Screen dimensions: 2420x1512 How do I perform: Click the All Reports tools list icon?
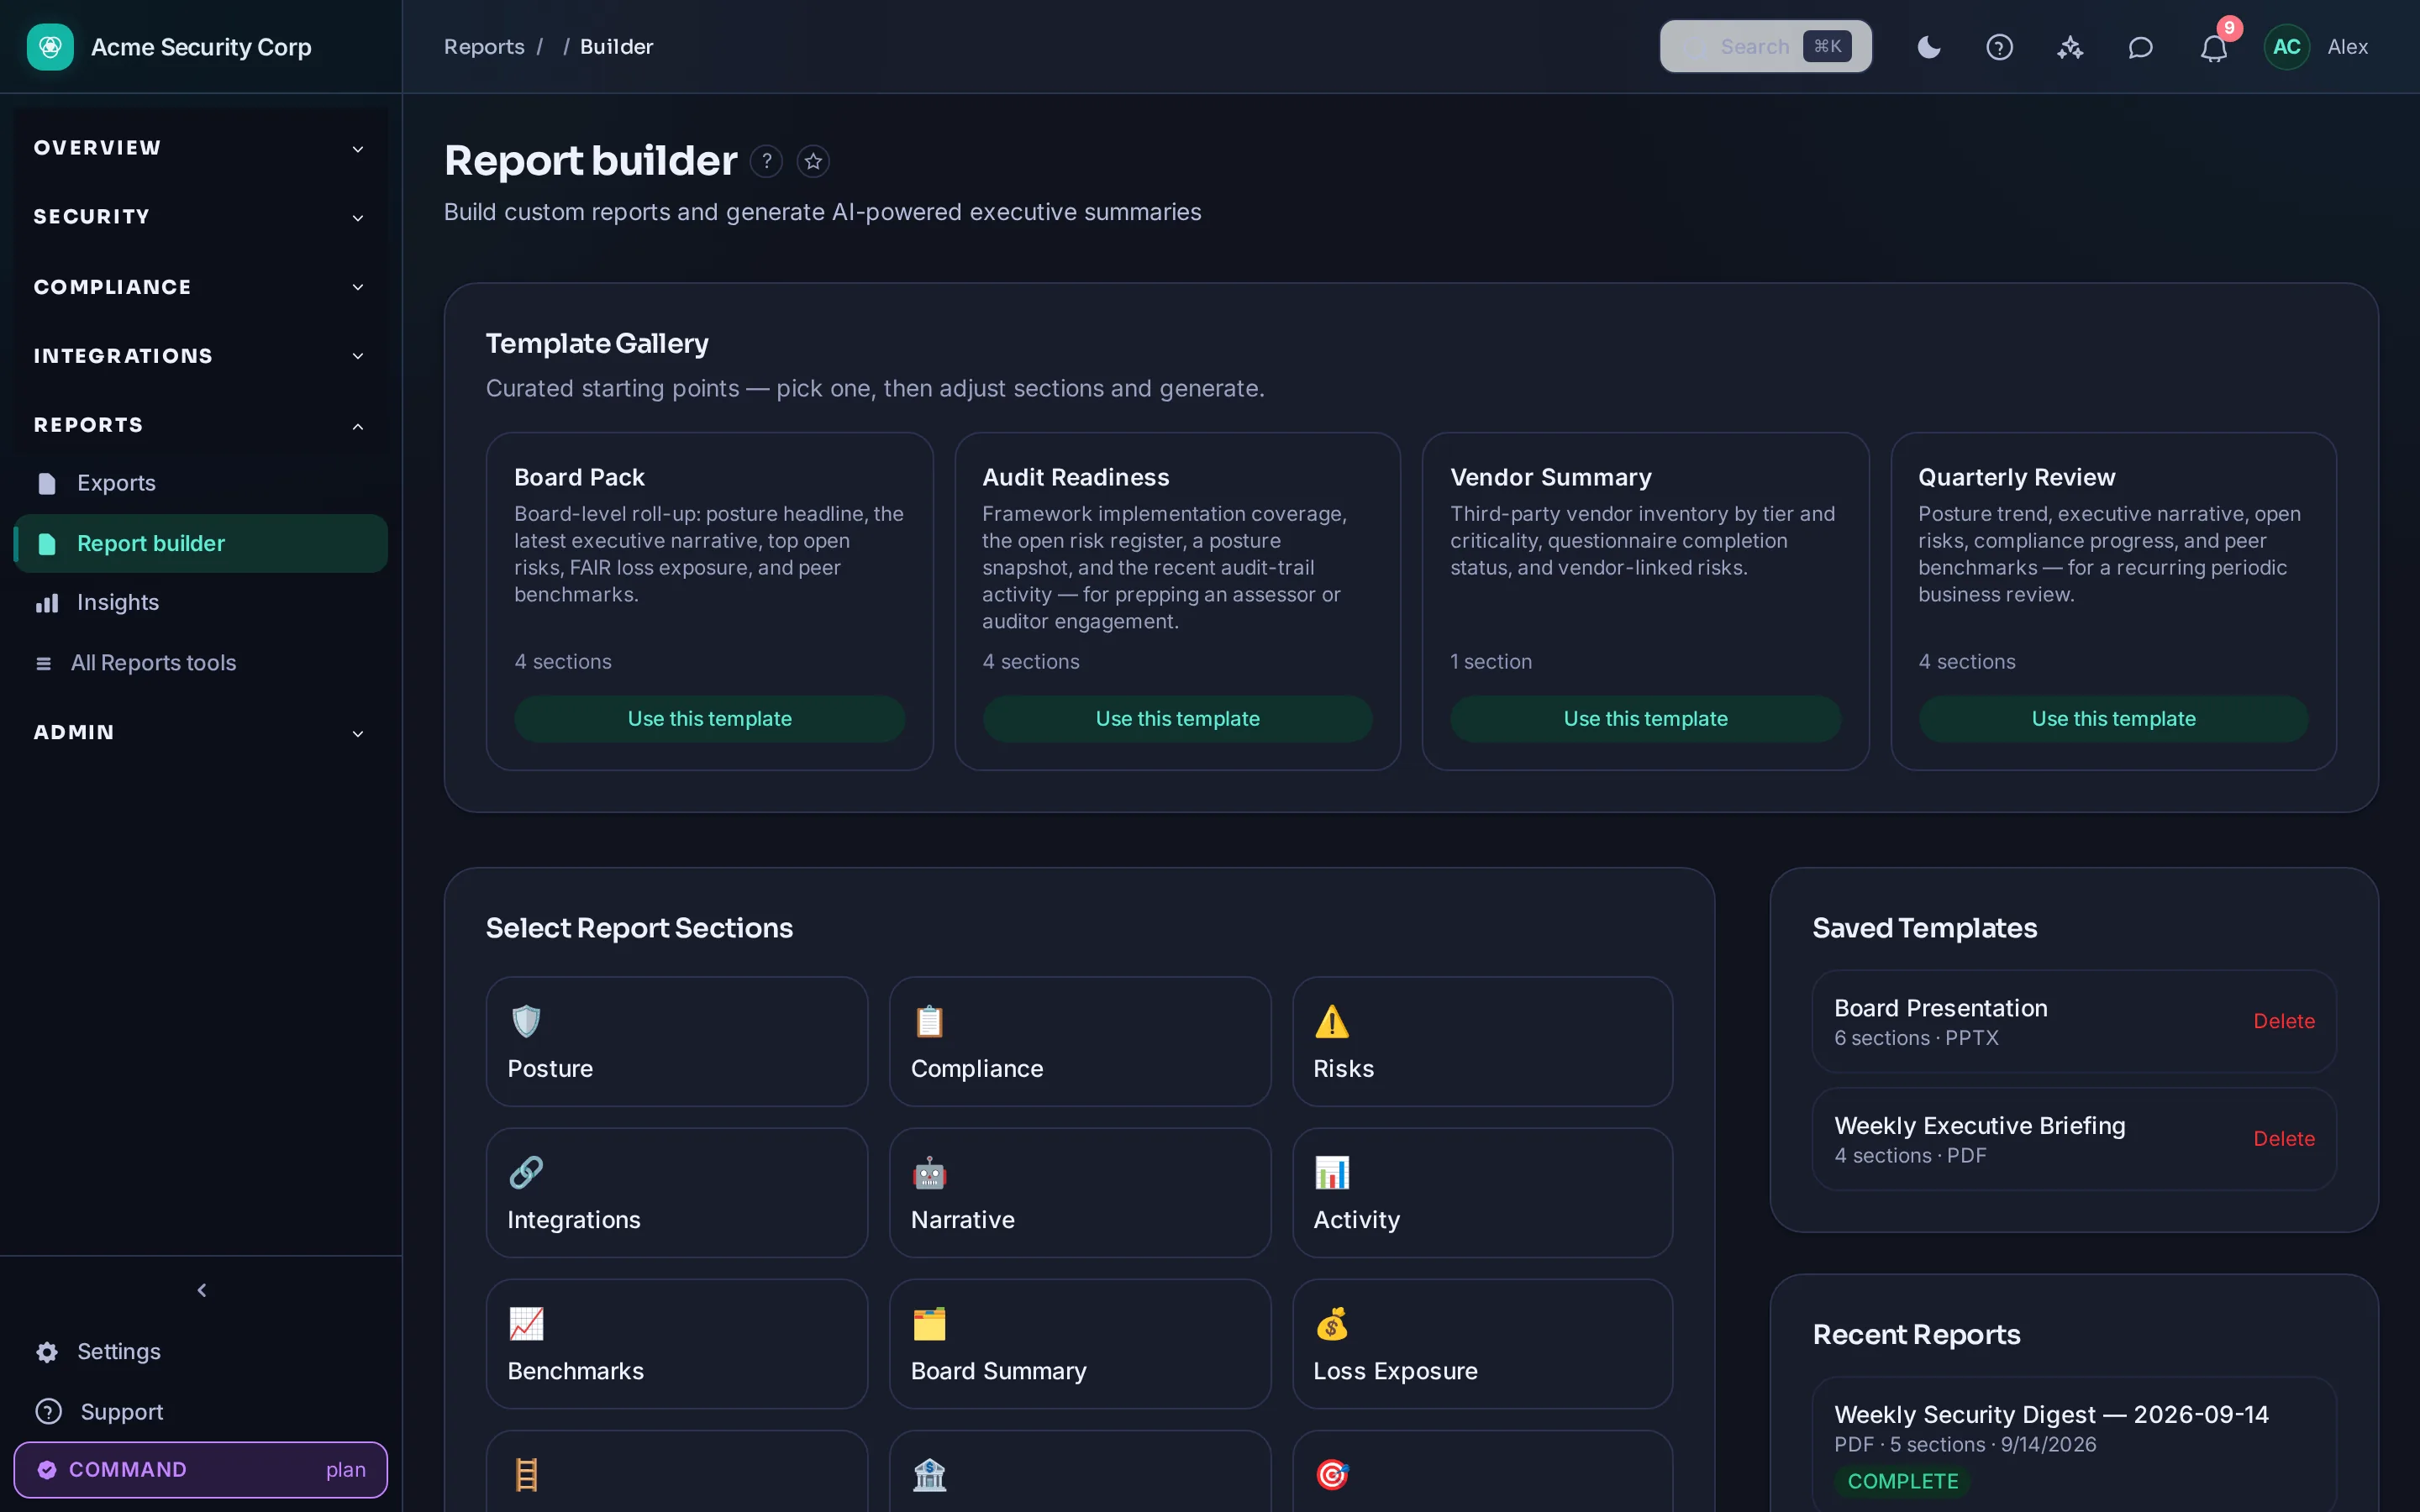[43, 663]
